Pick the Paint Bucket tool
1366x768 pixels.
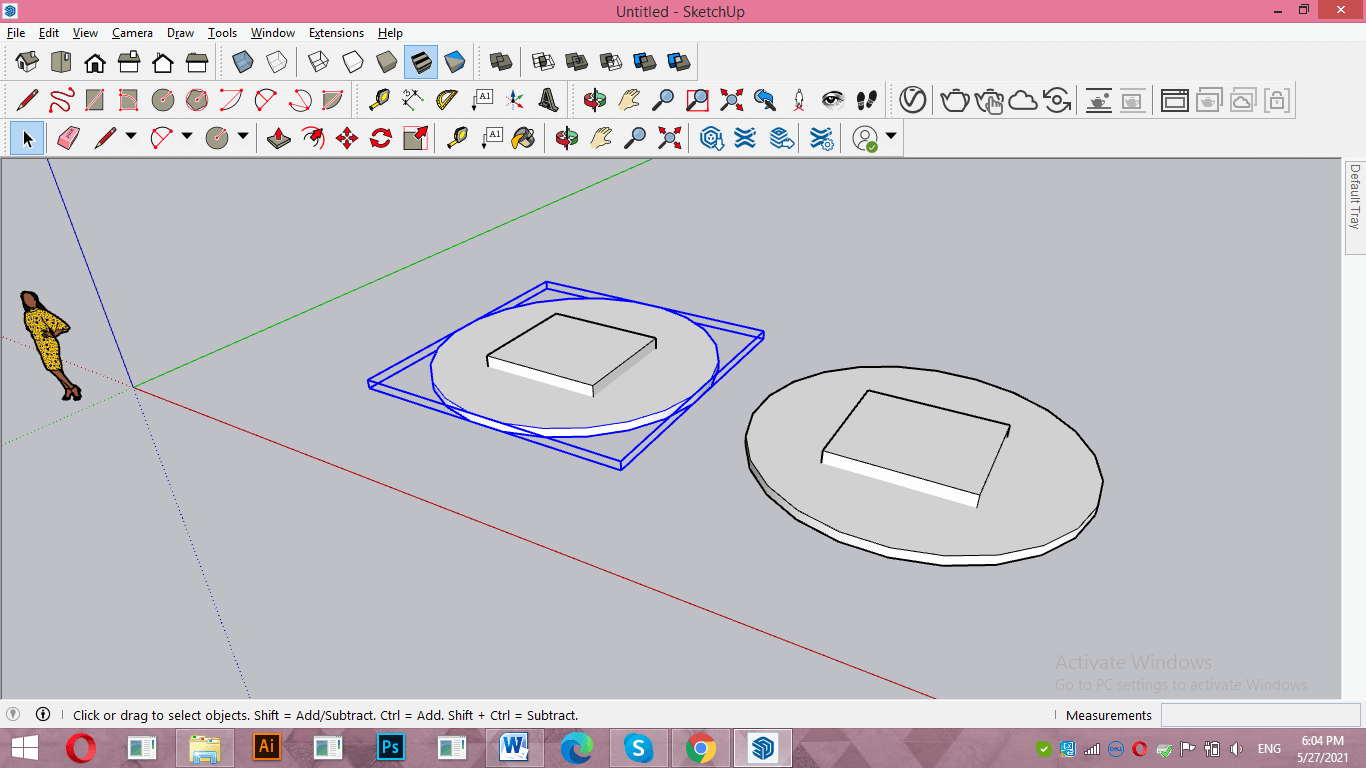click(x=523, y=138)
